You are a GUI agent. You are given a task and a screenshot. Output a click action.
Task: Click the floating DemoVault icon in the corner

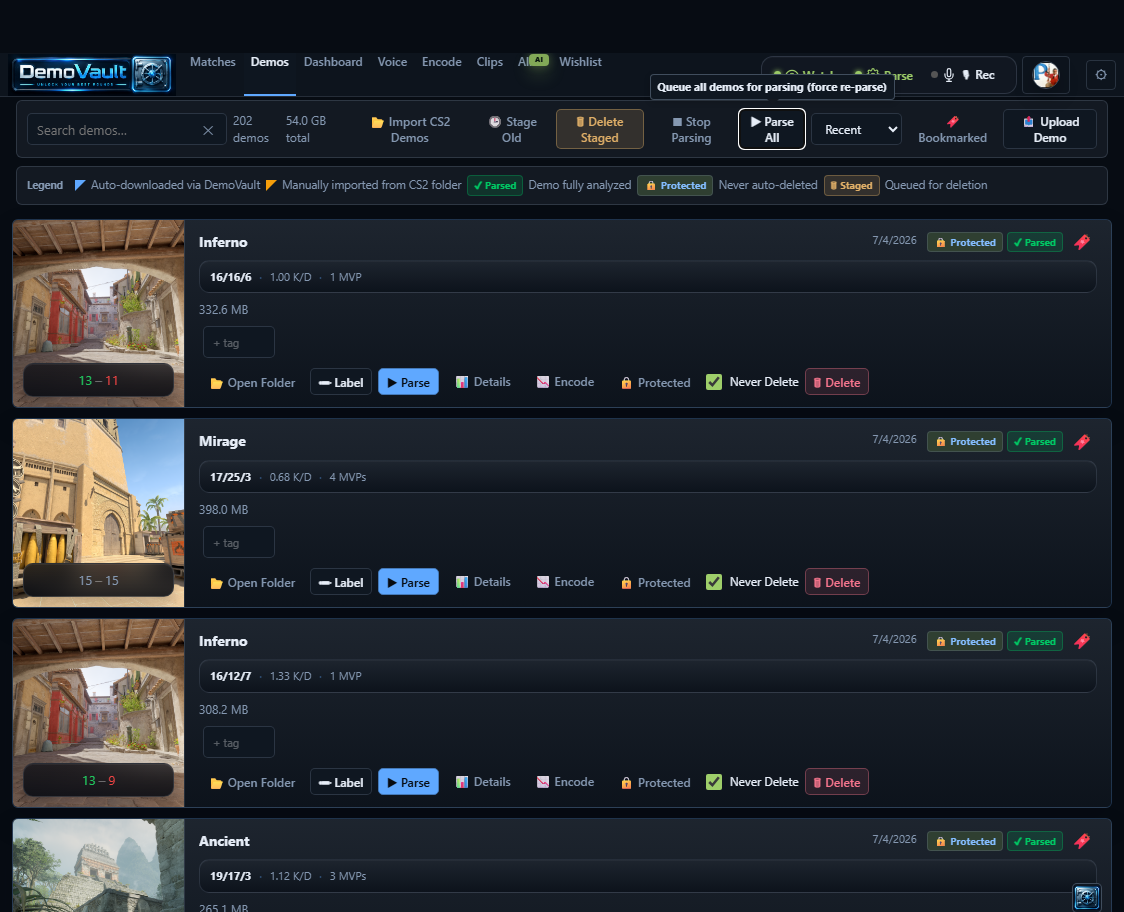pos(1087,896)
